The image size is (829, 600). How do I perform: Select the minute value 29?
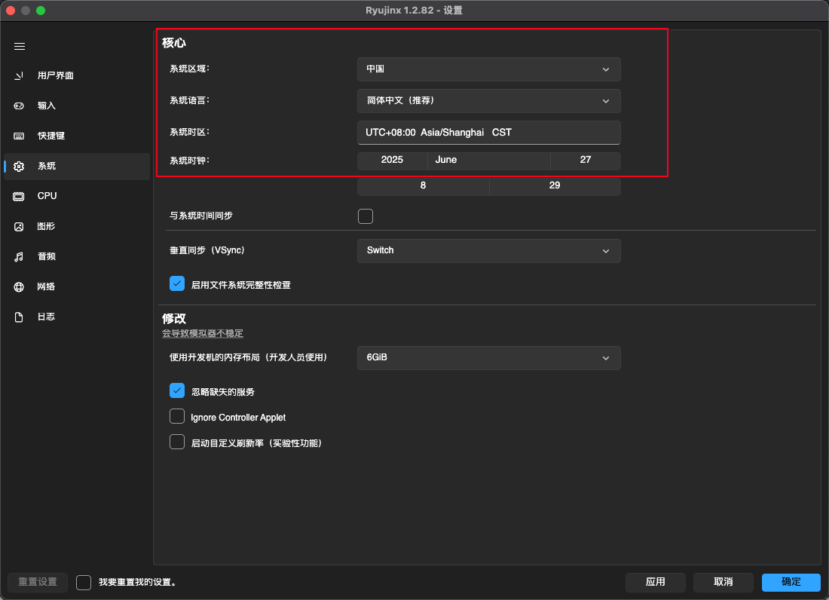coord(555,186)
